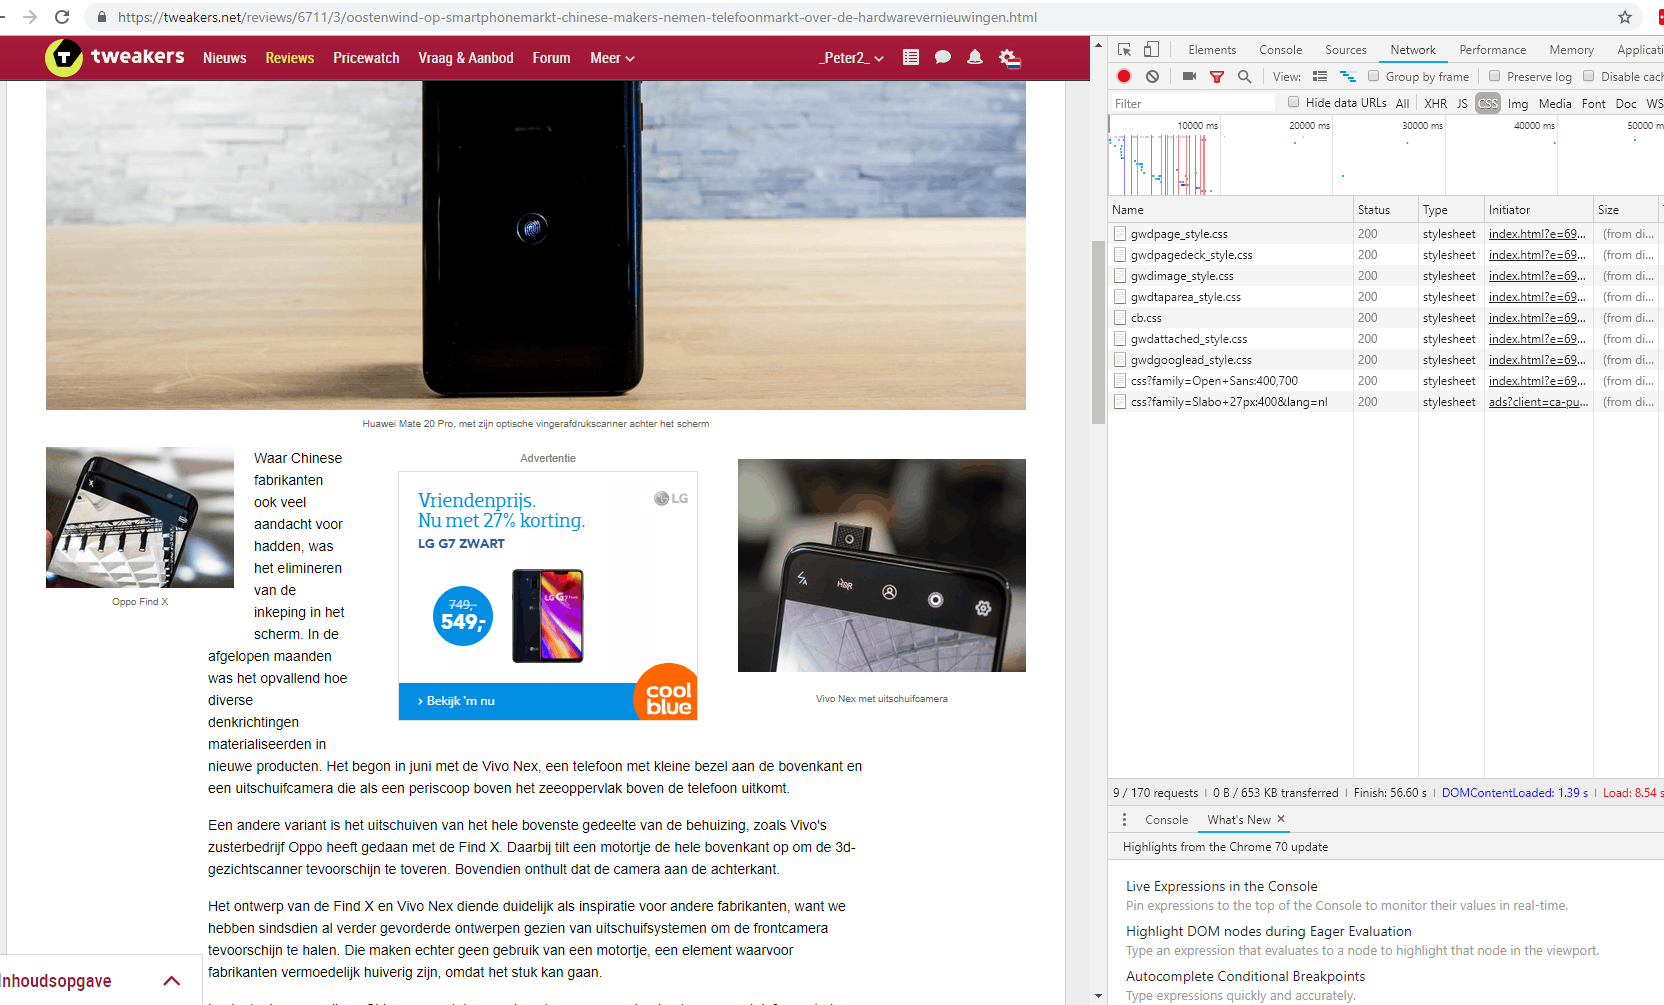Select the cb.css row checkbox
1664x1005 pixels.
coord(1120,317)
